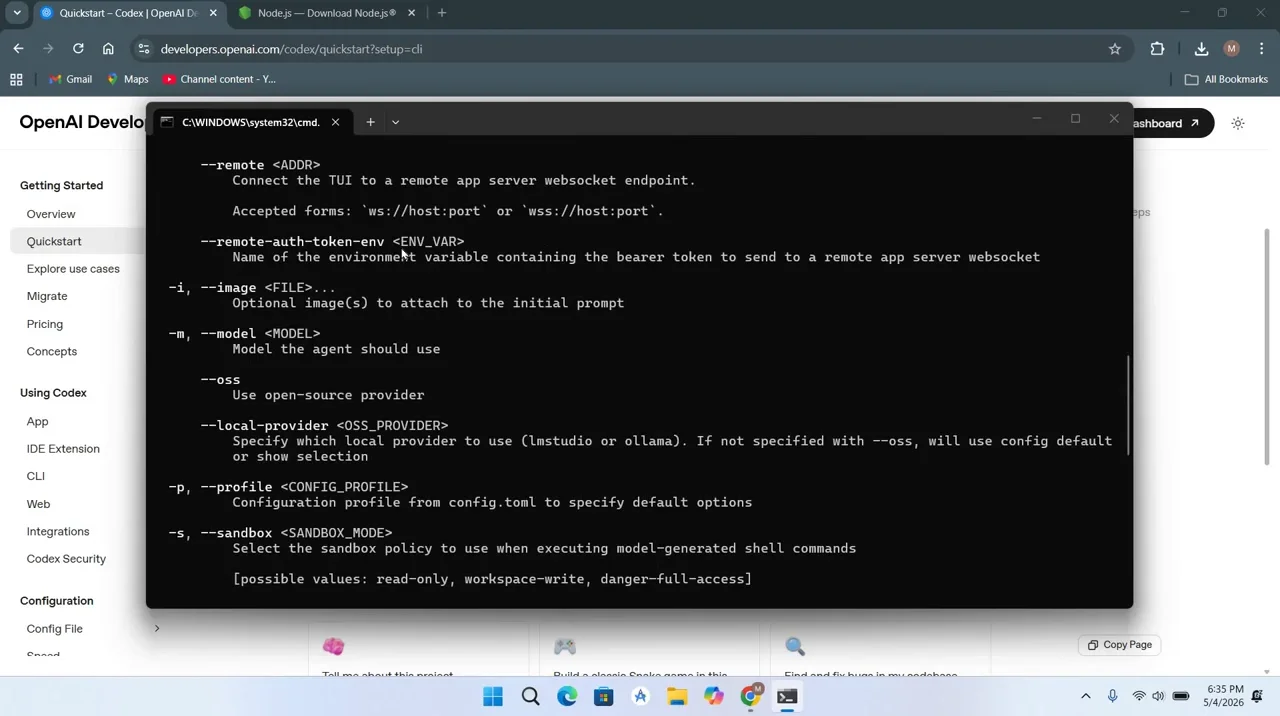The image size is (1280, 716).
Task: Open Codex Security sidebar page
Action: [x=66, y=559]
